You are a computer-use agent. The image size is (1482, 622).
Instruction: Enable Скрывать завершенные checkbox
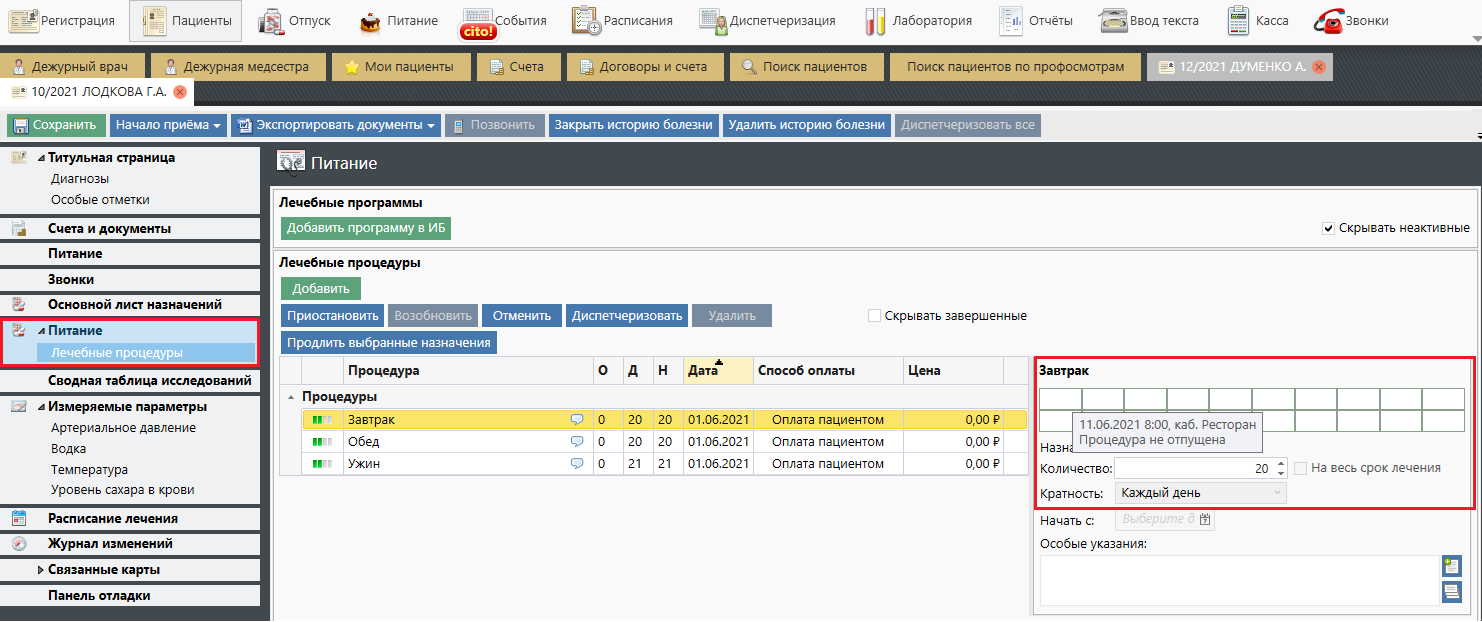(x=875, y=316)
